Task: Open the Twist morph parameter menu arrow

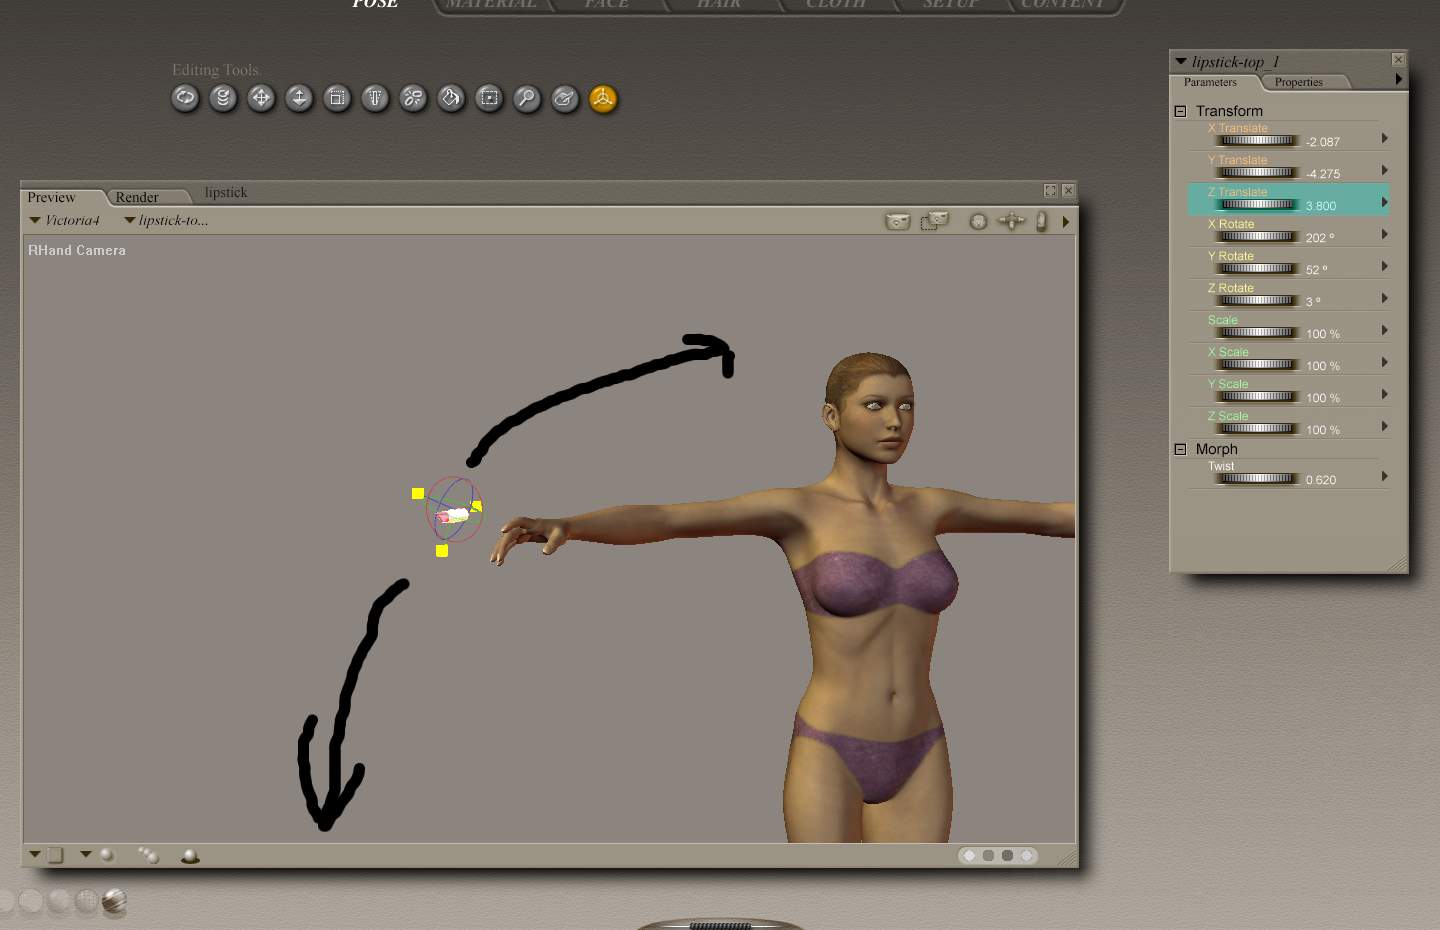Action: pyautogui.click(x=1384, y=476)
